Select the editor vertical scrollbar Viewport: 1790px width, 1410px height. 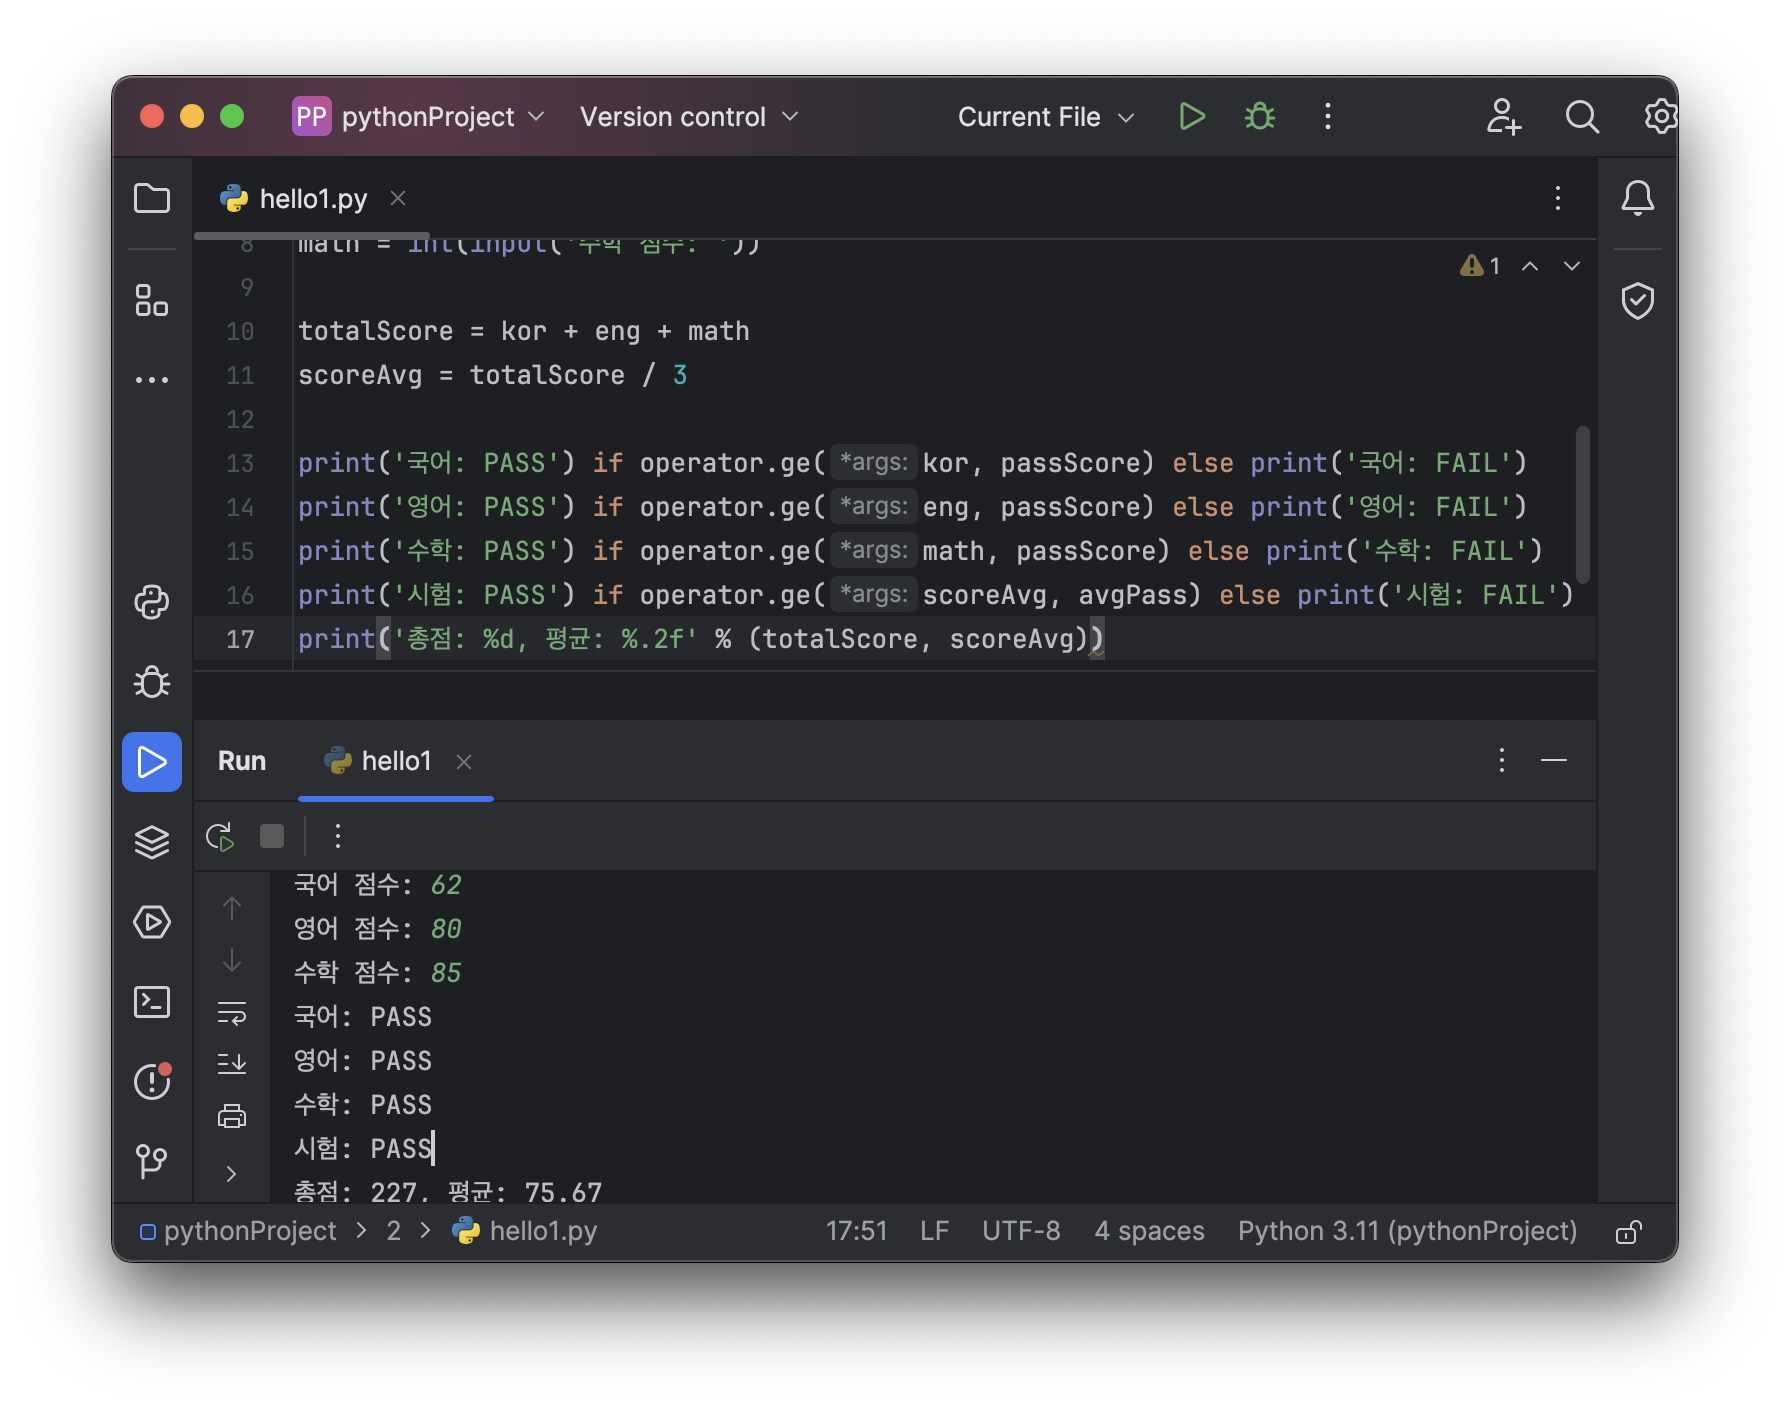point(1582,505)
